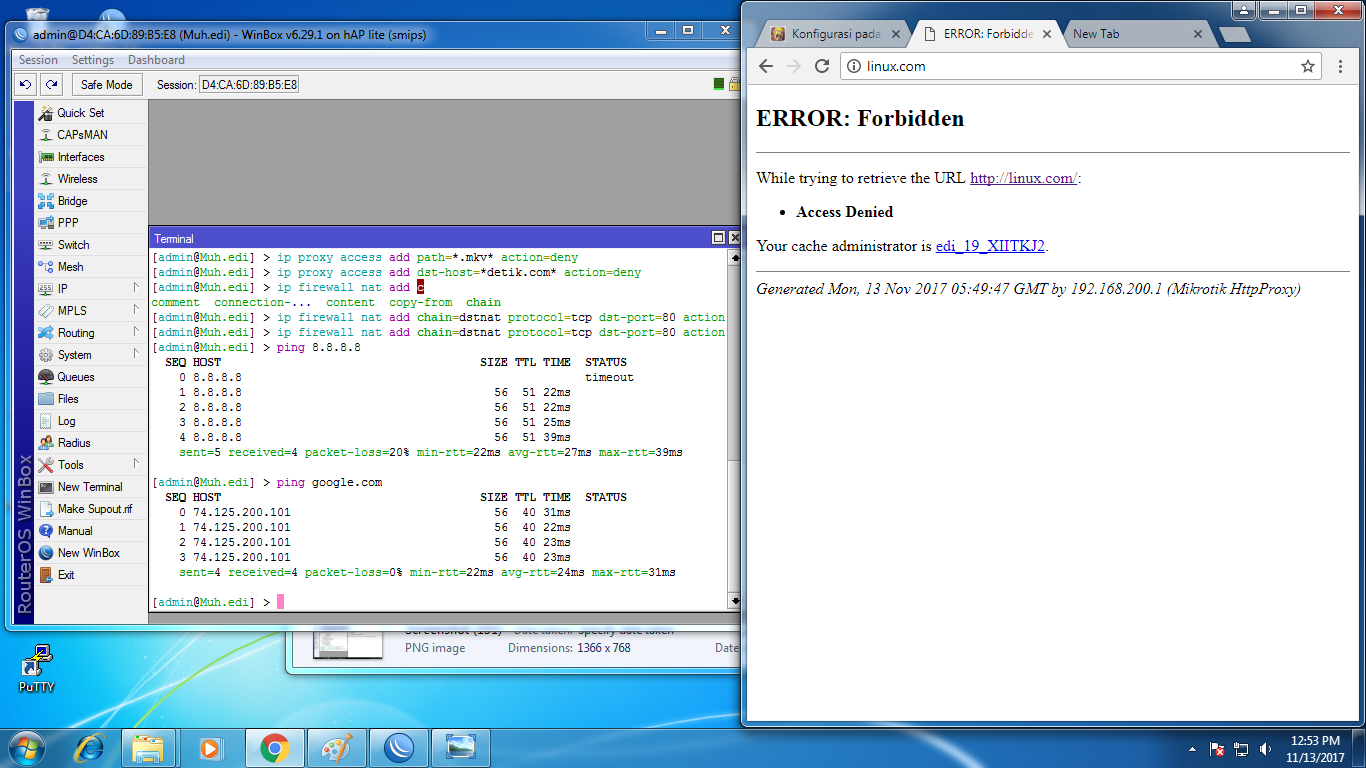Screen dimensions: 1366x768
Task: Open Windows Explorer from the taskbar
Action: (149, 747)
